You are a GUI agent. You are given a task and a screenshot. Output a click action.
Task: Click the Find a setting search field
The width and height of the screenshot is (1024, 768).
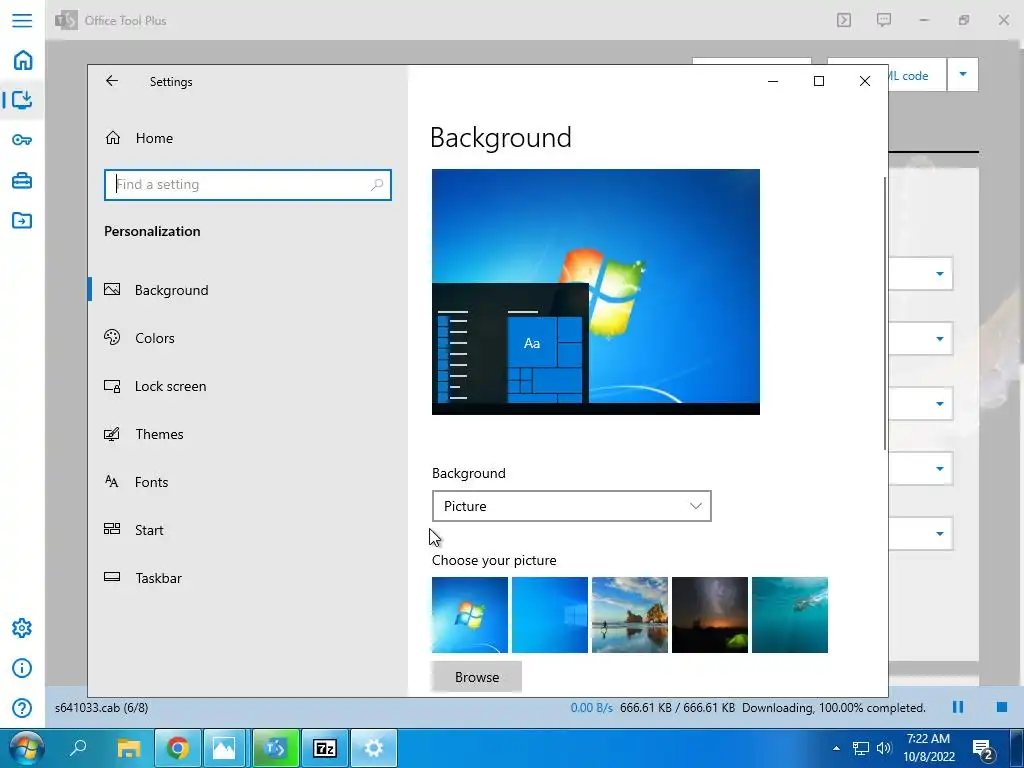click(x=248, y=185)
